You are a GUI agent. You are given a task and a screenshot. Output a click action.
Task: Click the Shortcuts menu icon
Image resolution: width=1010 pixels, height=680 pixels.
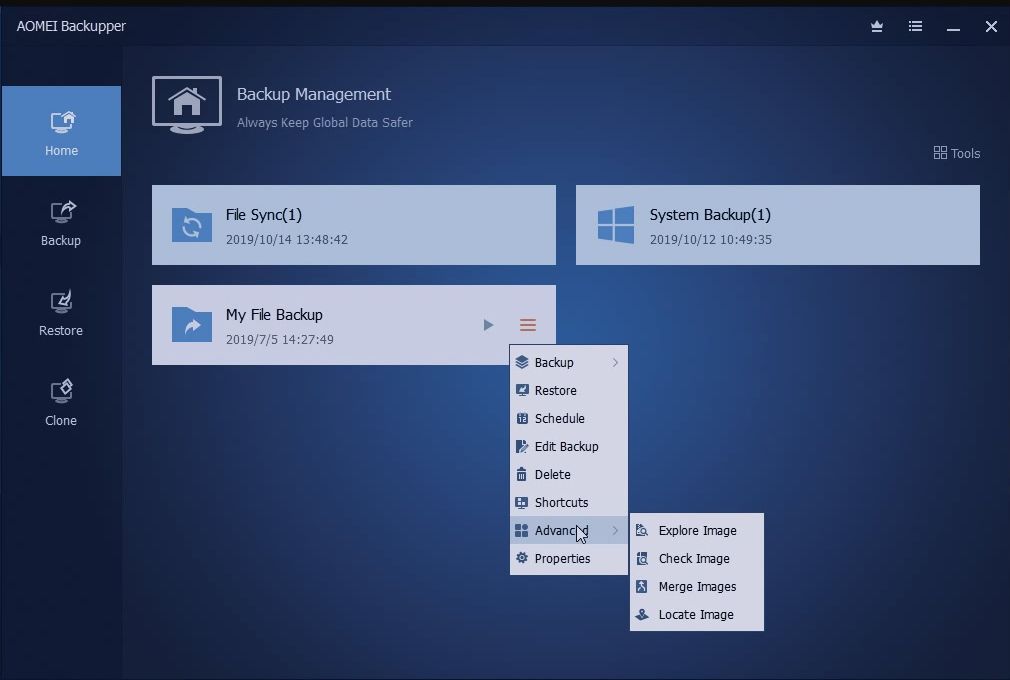(522, 502)
